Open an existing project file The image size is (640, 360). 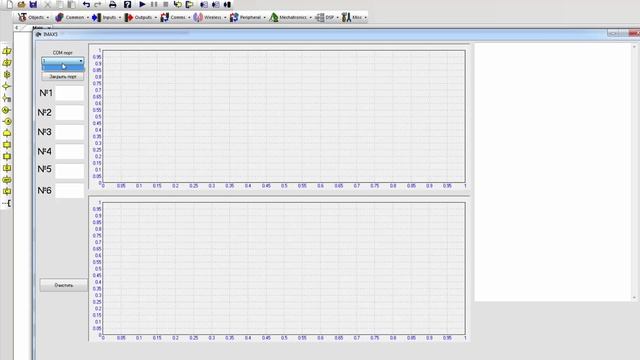click(x=22, y=4)
